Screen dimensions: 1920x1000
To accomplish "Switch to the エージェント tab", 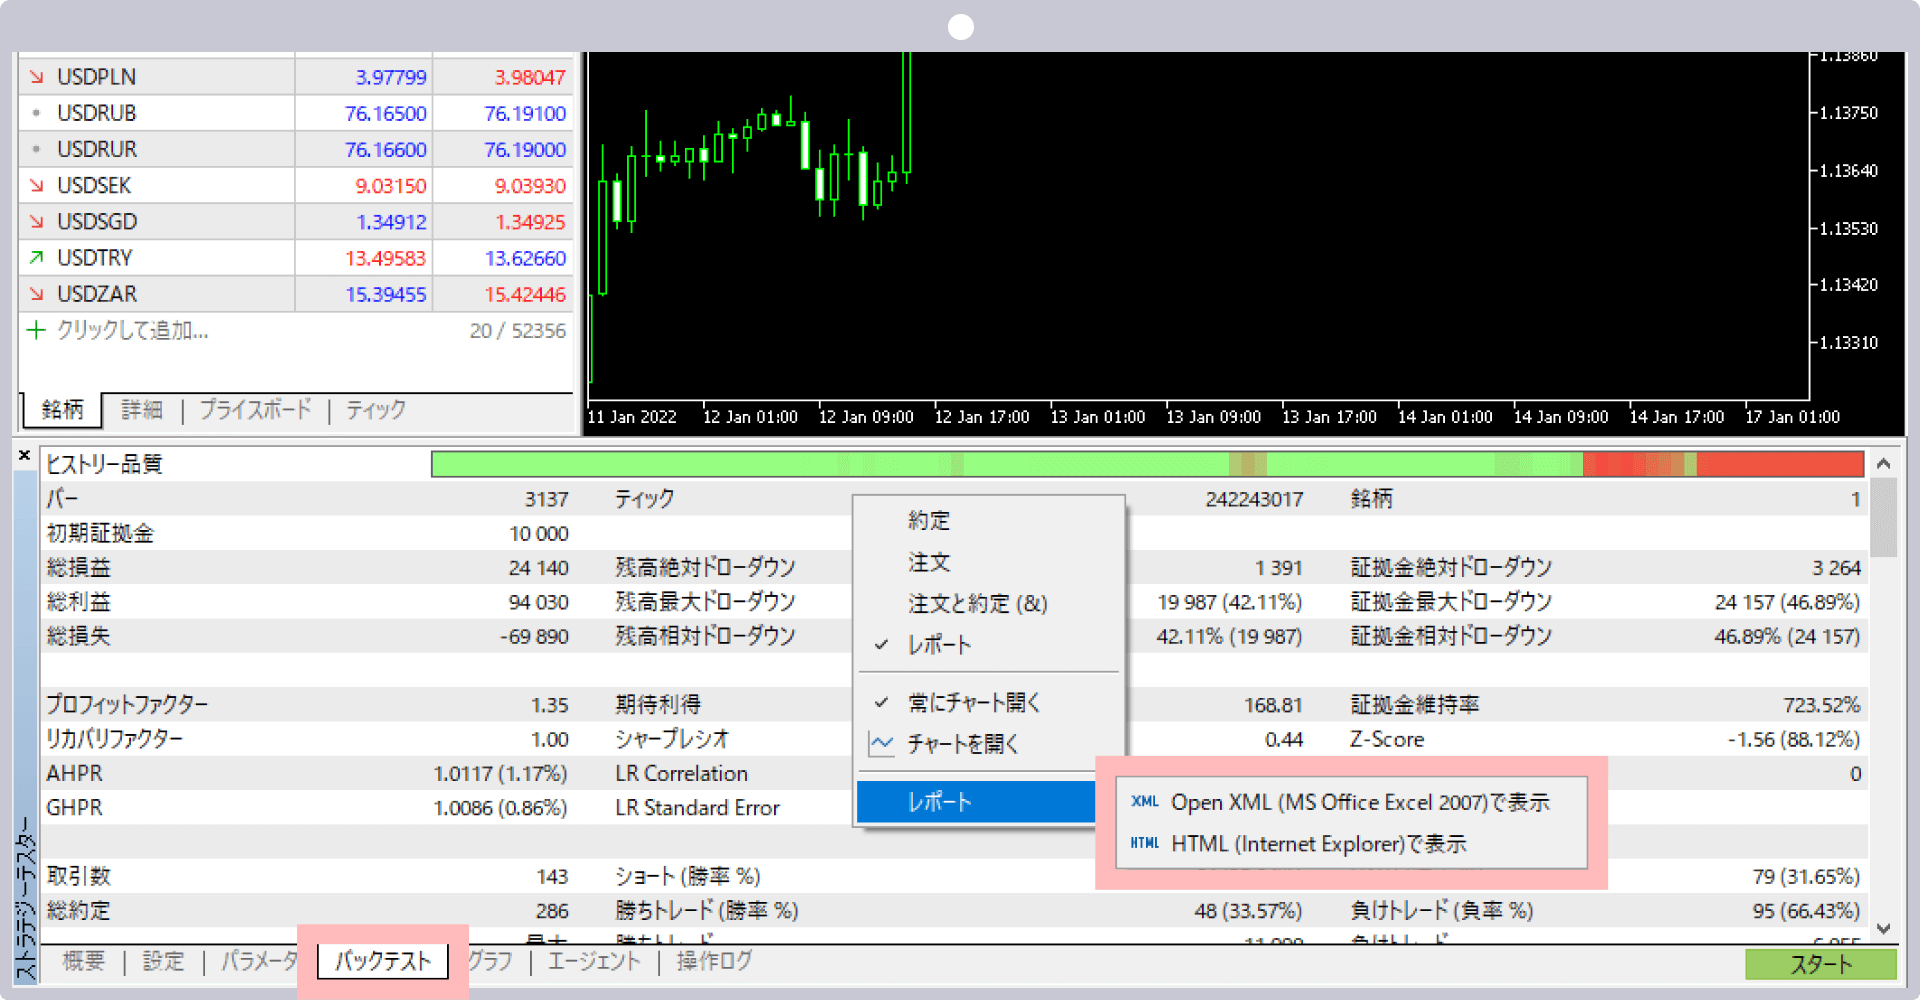I will click(x=594, y=961).
